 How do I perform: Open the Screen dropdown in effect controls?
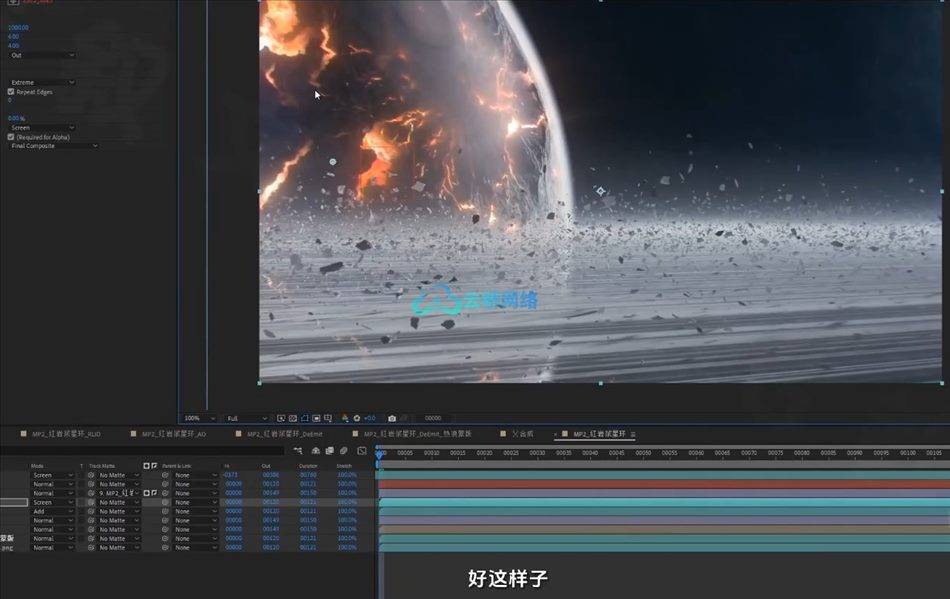click(x=42, y=128)
